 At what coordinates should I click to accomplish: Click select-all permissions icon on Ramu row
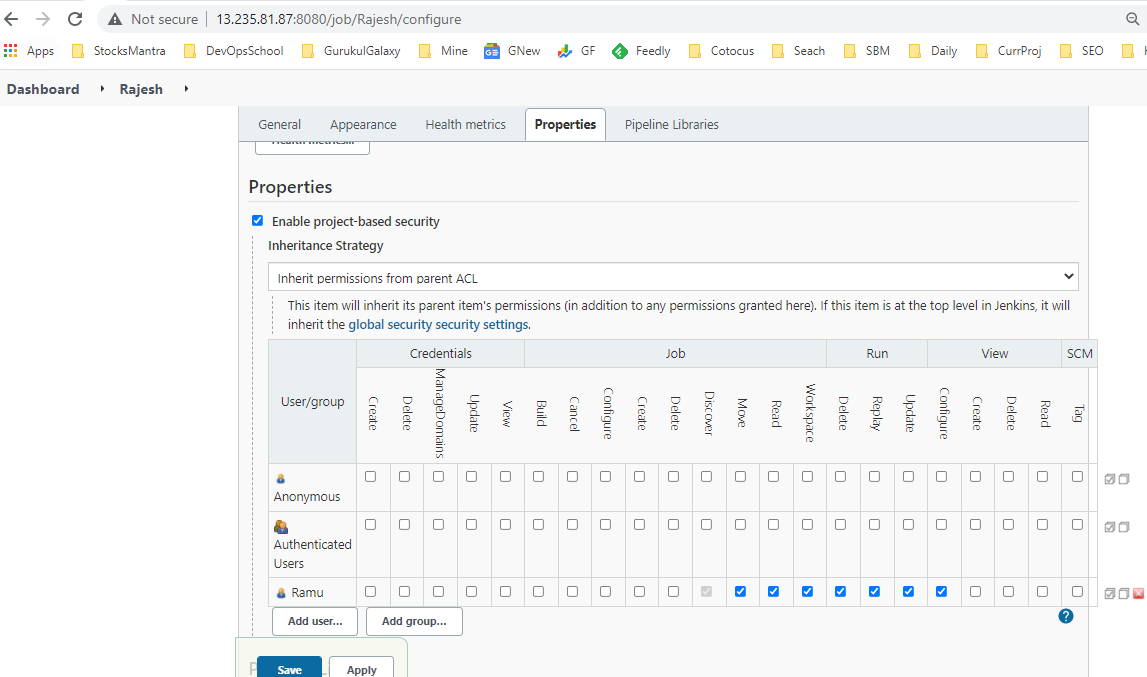[1109, 592]
